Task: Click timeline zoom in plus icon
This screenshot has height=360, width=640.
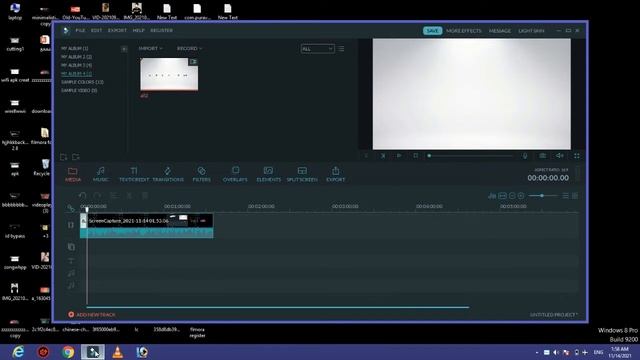Action: click(521, 196)
